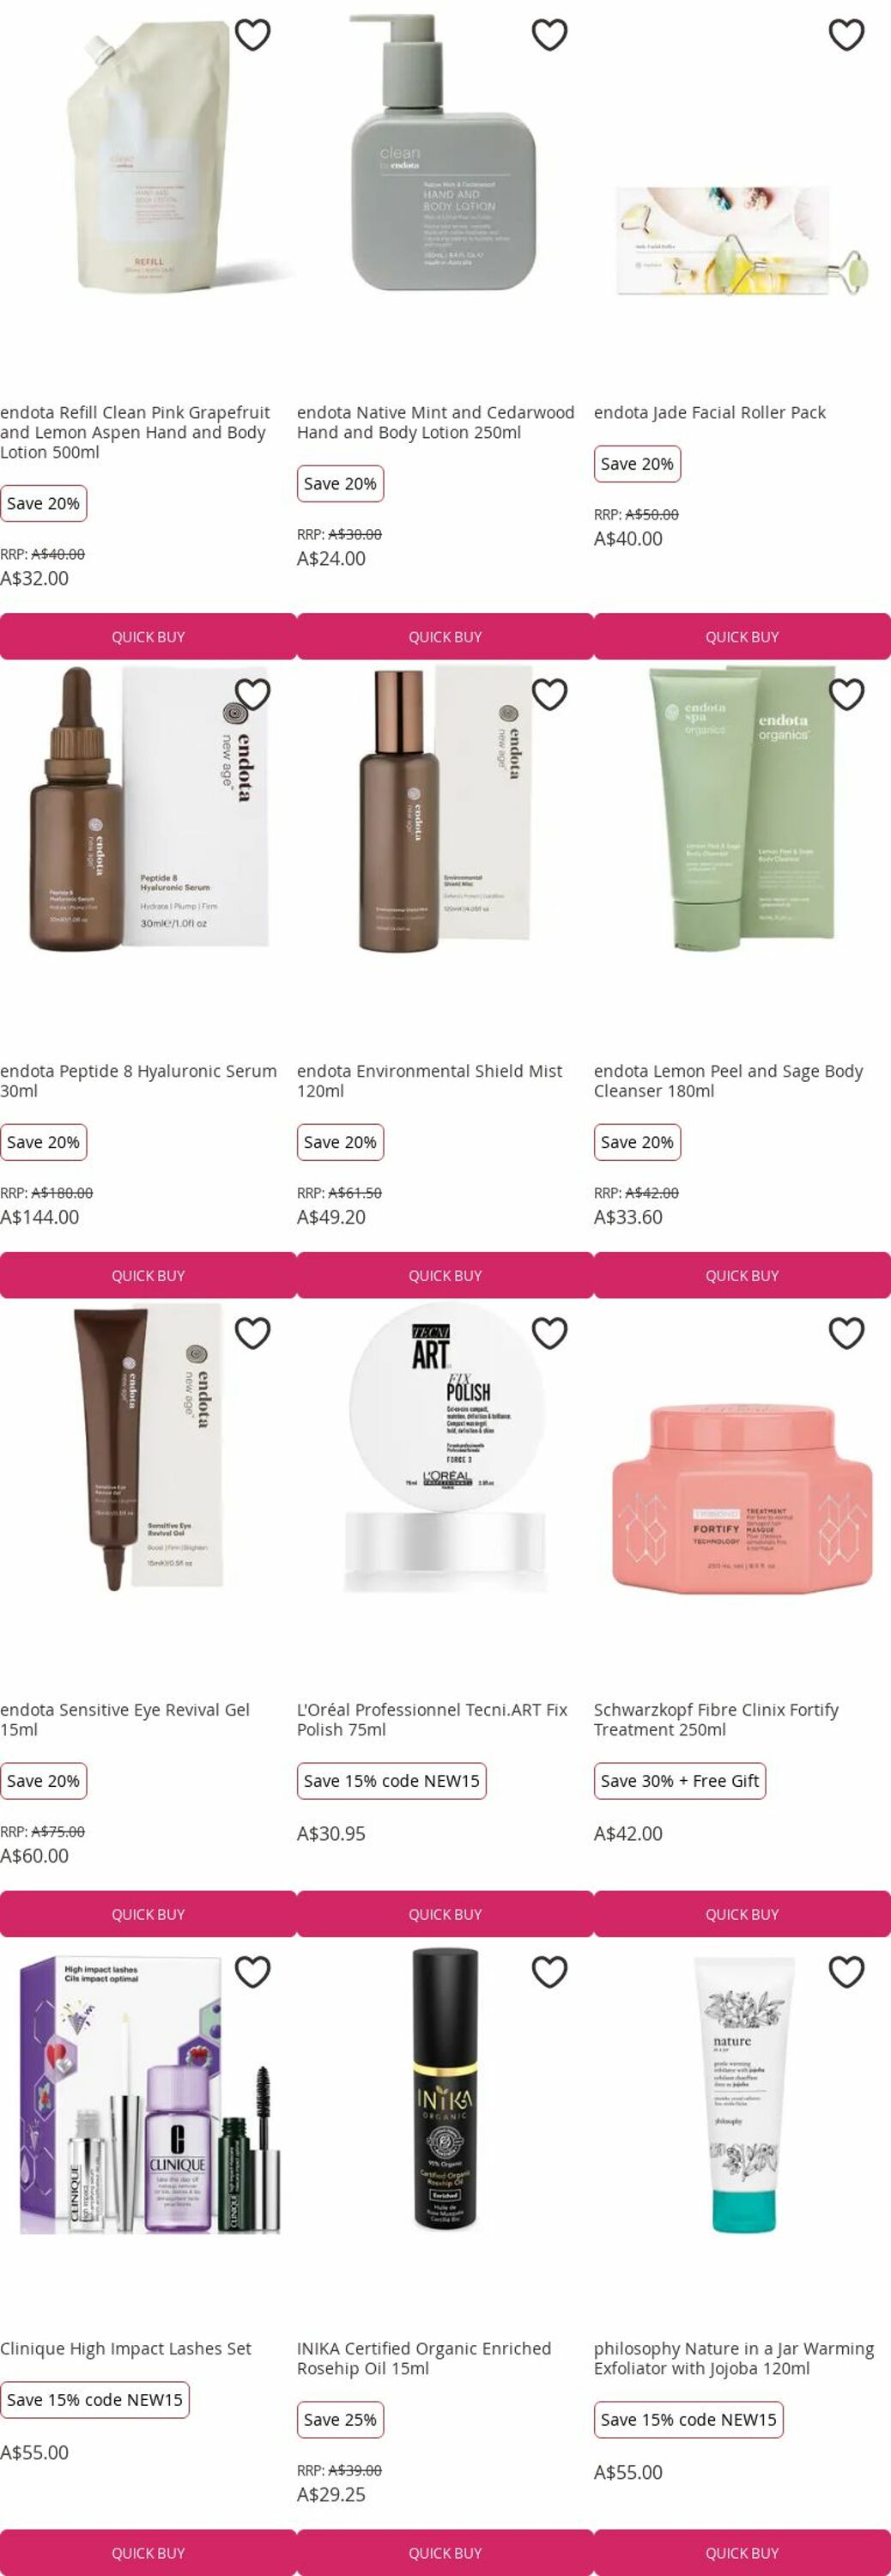891x2576 pixels.
Task: Click the Save 30% + Free Gift badge
Action: [680, 1781]
